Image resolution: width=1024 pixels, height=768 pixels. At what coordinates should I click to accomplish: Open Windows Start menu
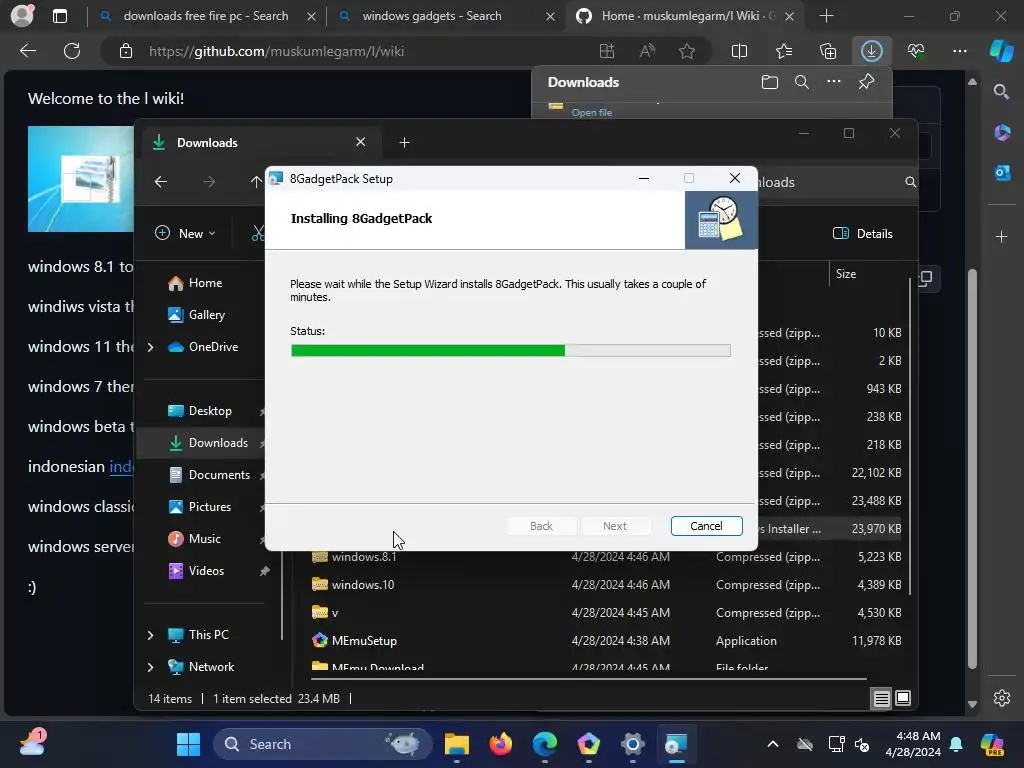pos(188,744)
